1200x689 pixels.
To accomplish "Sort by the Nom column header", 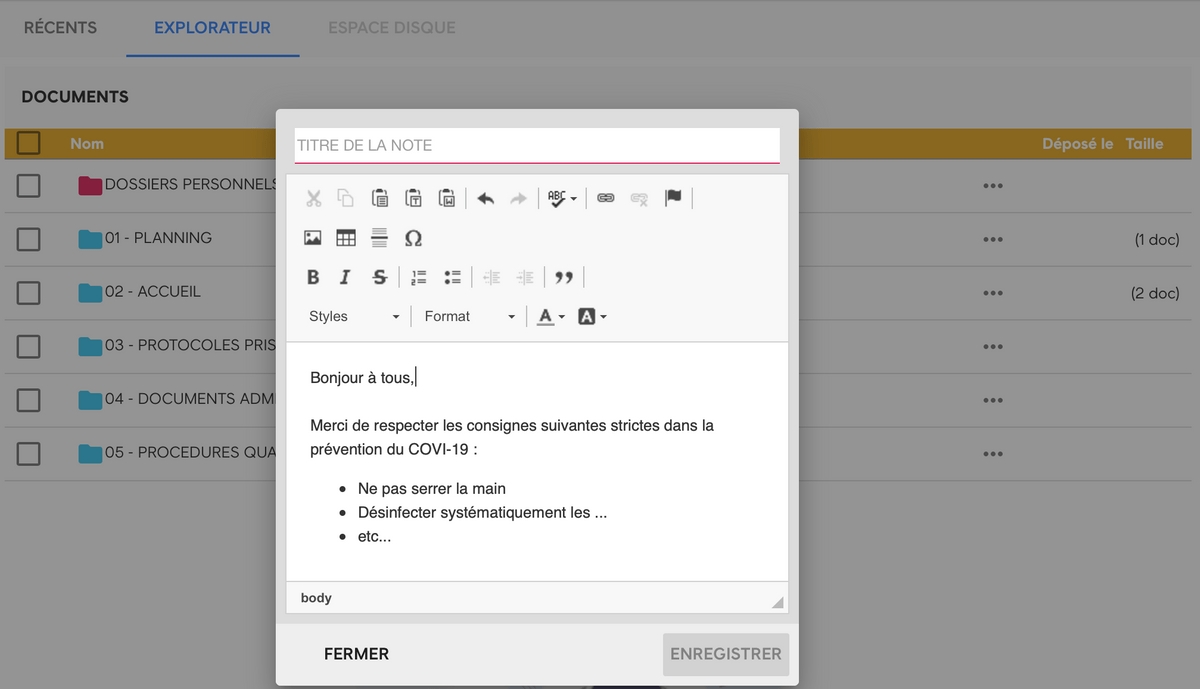I will (87, 144).
